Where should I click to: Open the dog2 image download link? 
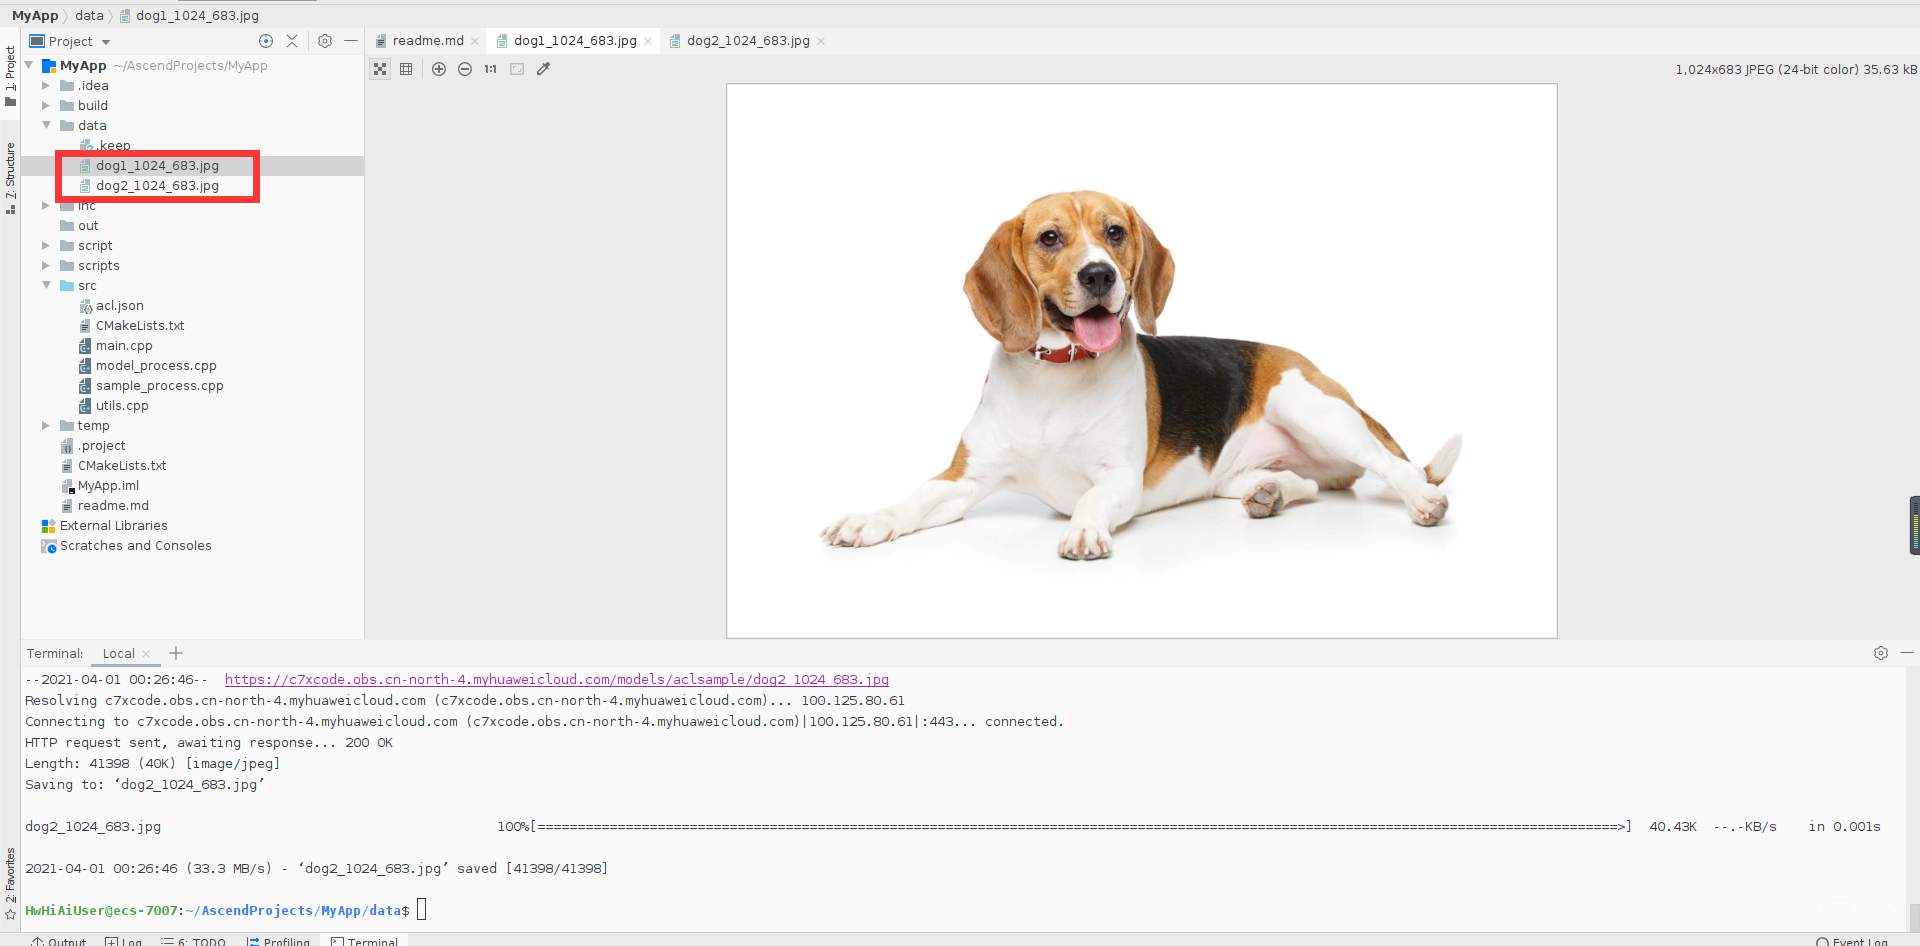point(557,679)
